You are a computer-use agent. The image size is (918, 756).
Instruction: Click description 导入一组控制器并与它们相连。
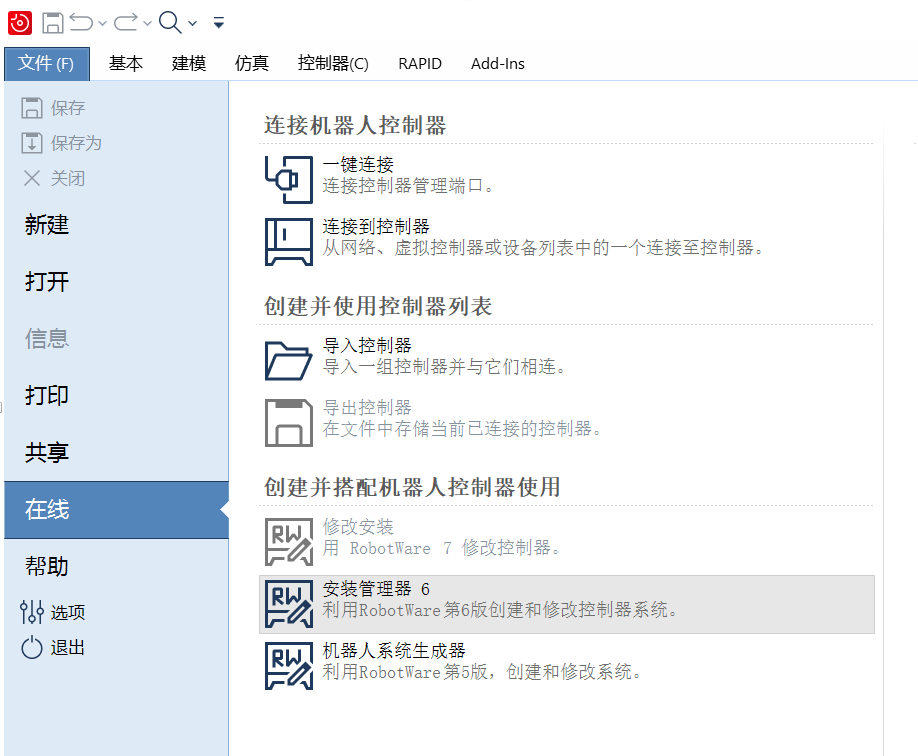click(x=444, y=367)
